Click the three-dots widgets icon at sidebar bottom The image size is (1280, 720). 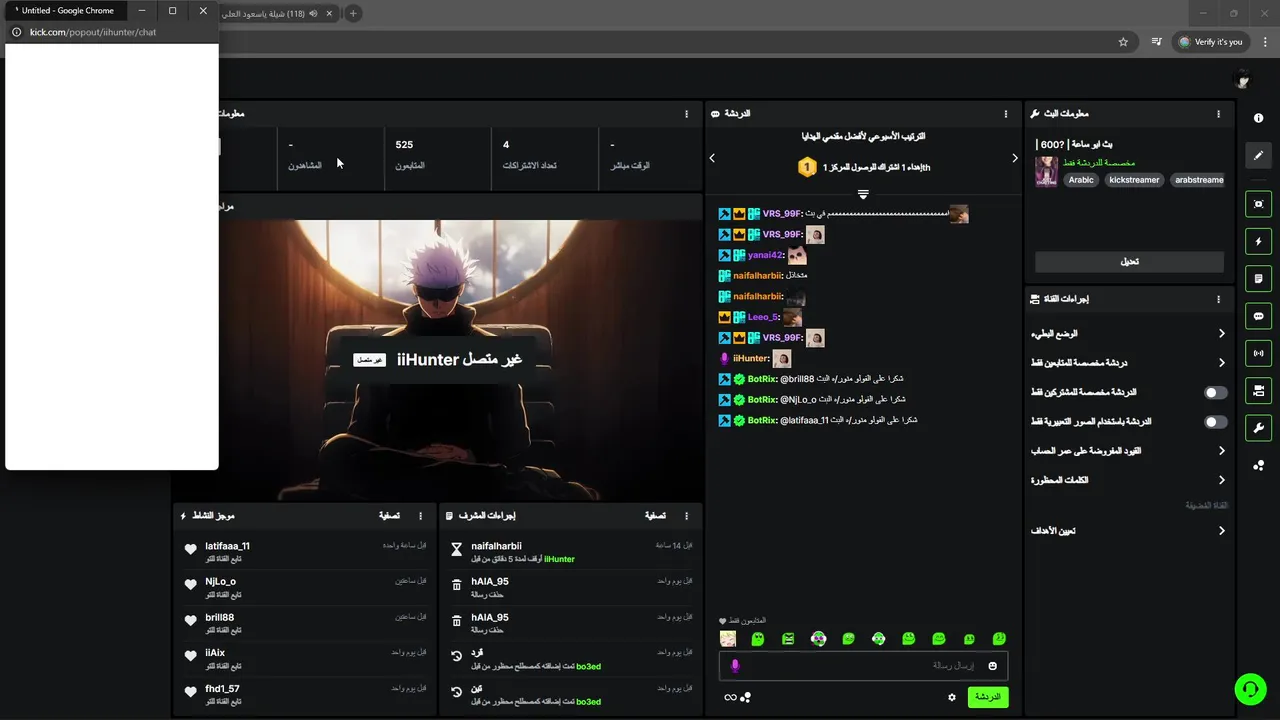coord(1258,465)
